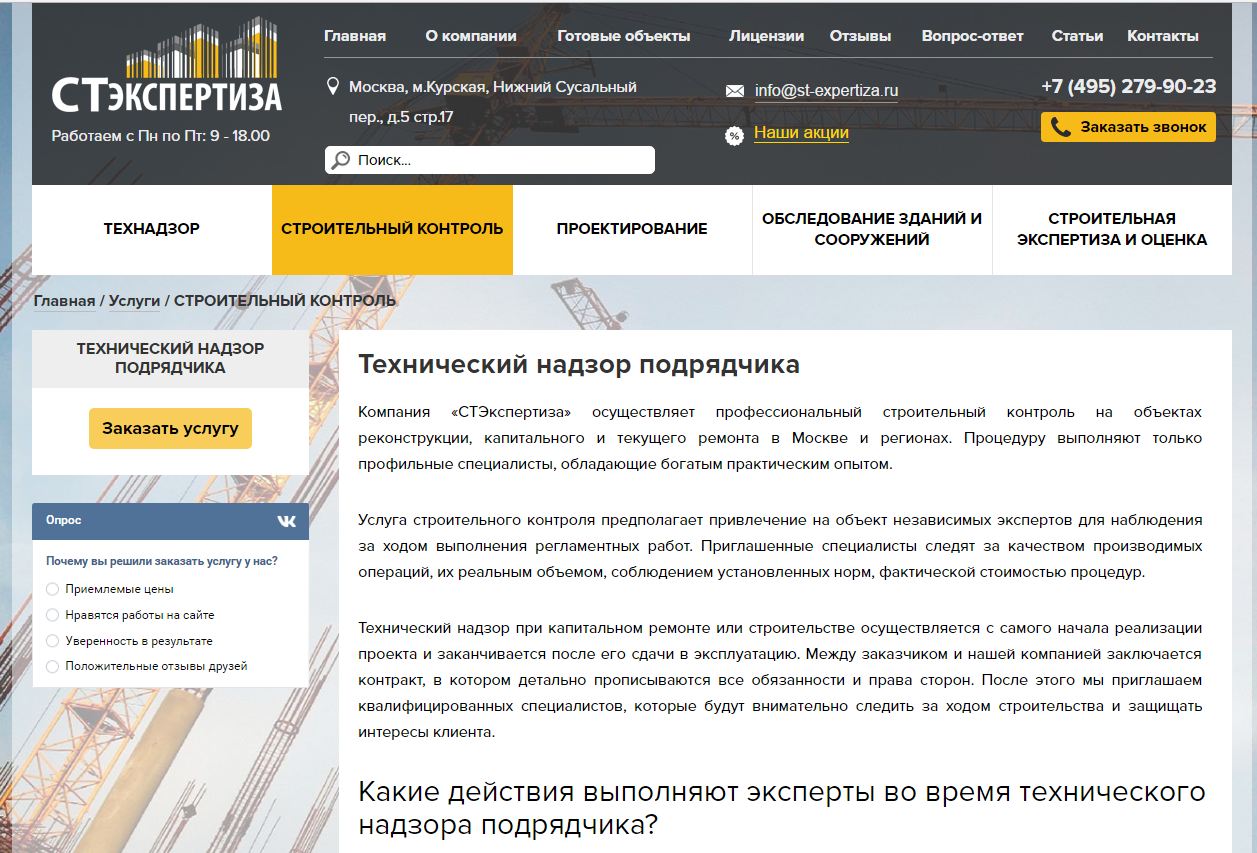Click the Заказать услугу button
This screenshot has height=853, width=1257.
click(x=170, y=428)
